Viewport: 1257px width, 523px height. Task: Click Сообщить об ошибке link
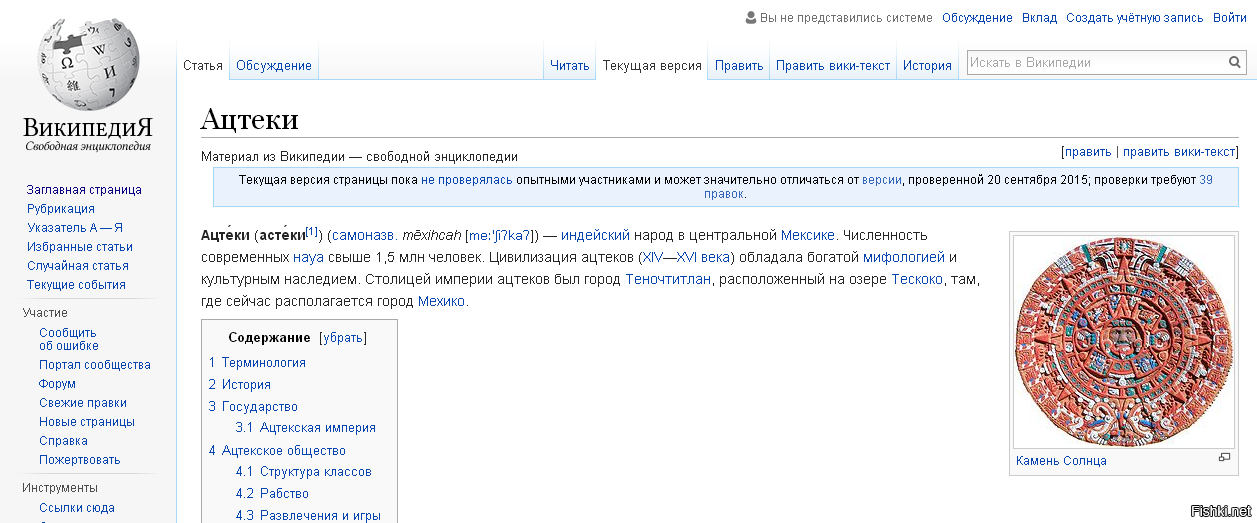68,339
